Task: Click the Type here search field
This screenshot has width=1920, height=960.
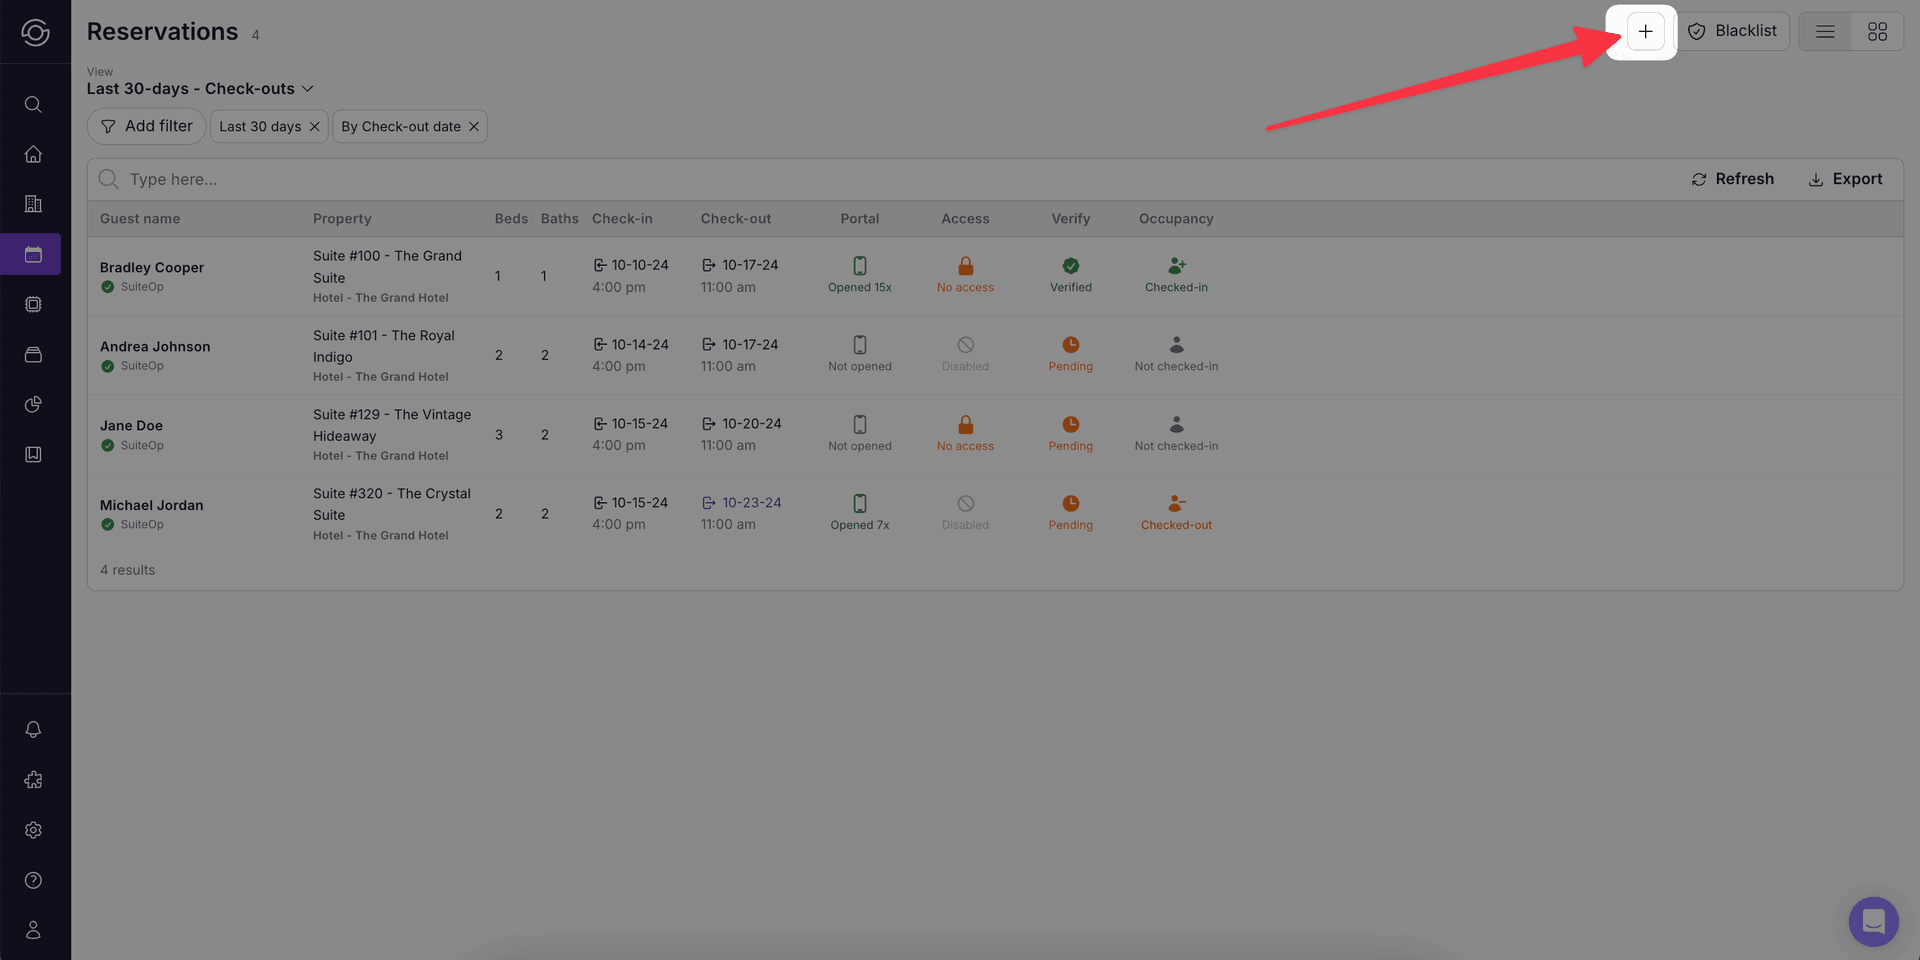Action: (300, 179)
